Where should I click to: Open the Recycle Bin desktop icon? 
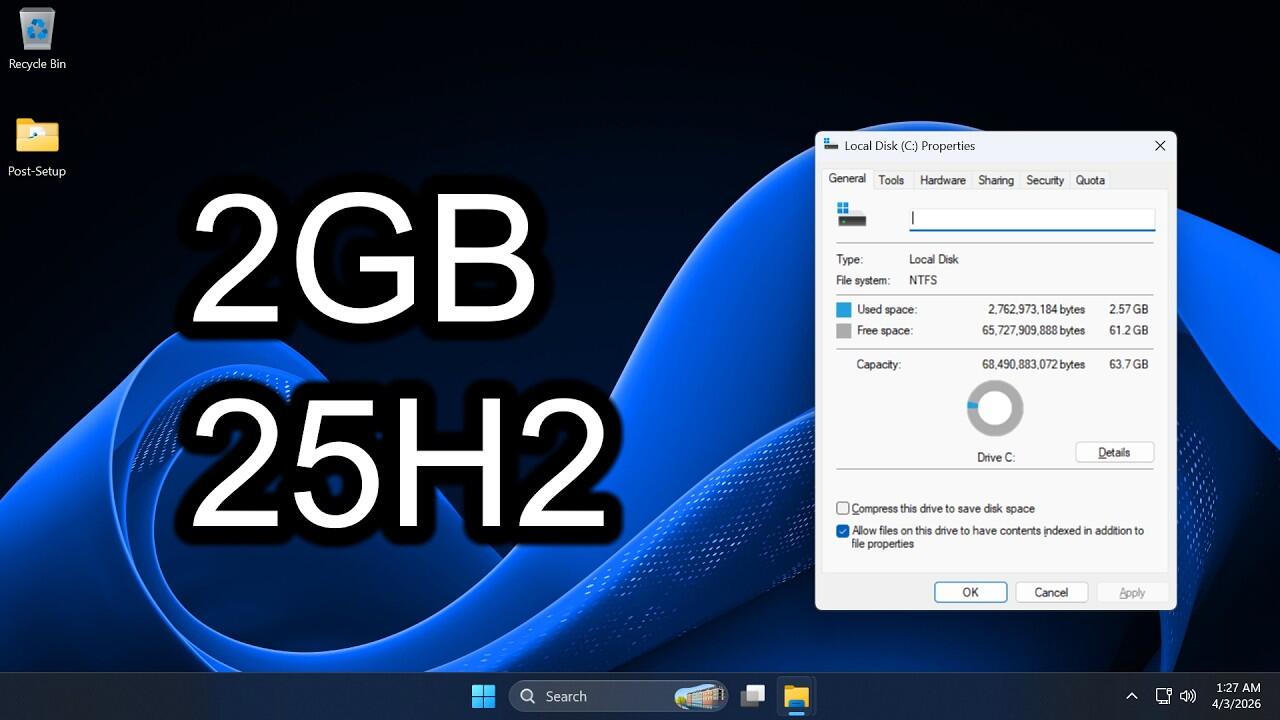[37, 30]
